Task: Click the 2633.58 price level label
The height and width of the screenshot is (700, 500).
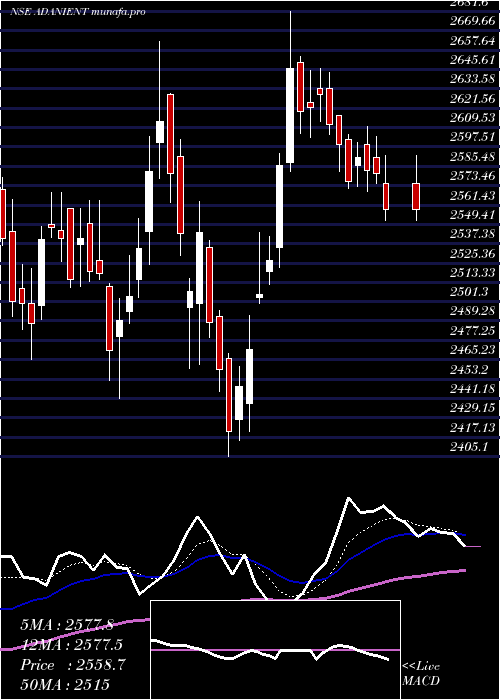Action: [472, 79]
